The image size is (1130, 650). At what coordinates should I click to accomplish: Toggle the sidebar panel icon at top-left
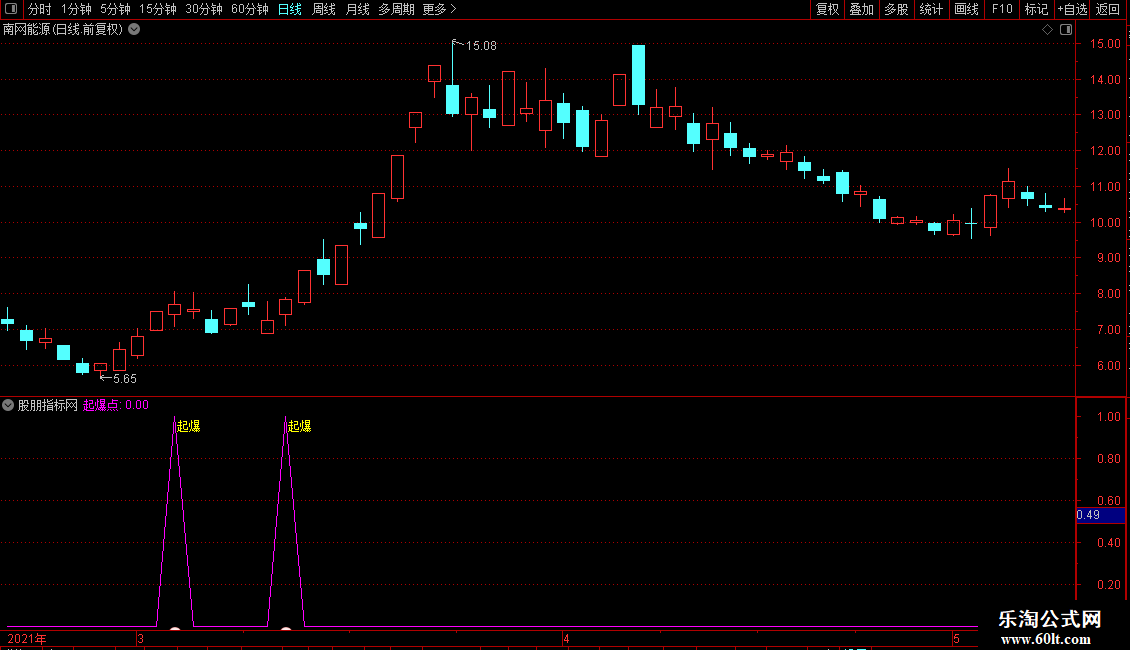click(x=11, y=9)
